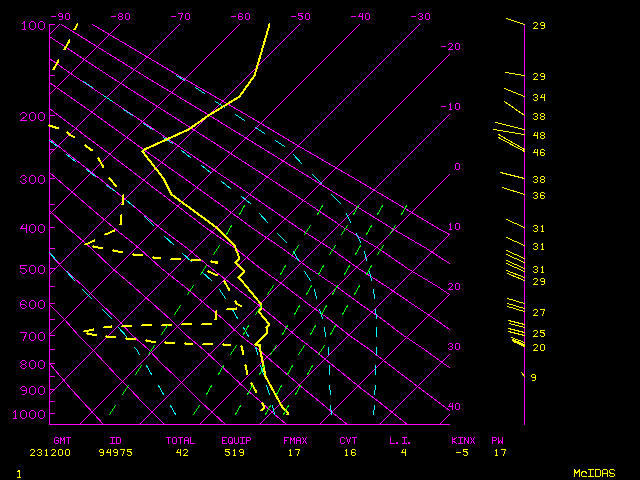Viewport: 640px width, 480px height.
Task: Click the 231200 time value
Action: (x=69, y=453)
